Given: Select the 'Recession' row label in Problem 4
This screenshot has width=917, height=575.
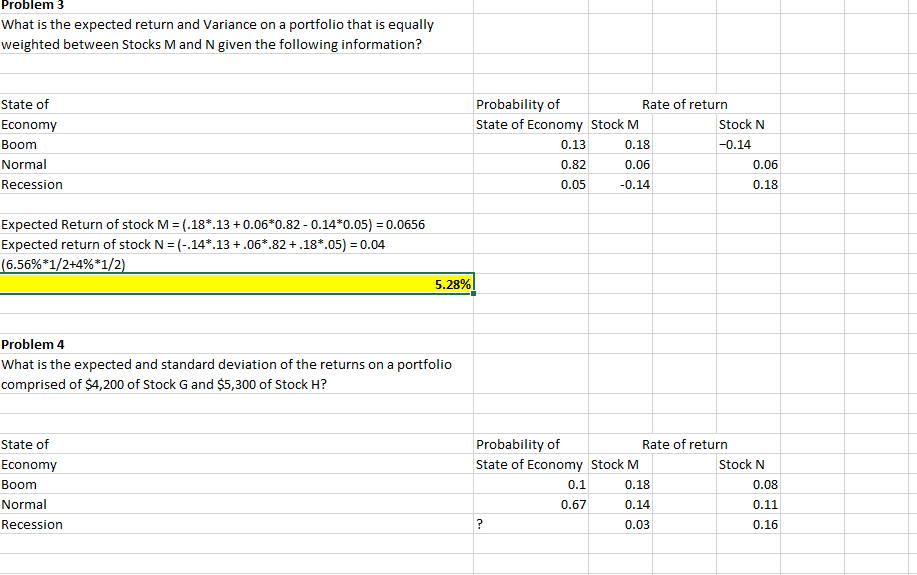Looking at the screenshot, I should pyautogui.click(x=32, y=524).
